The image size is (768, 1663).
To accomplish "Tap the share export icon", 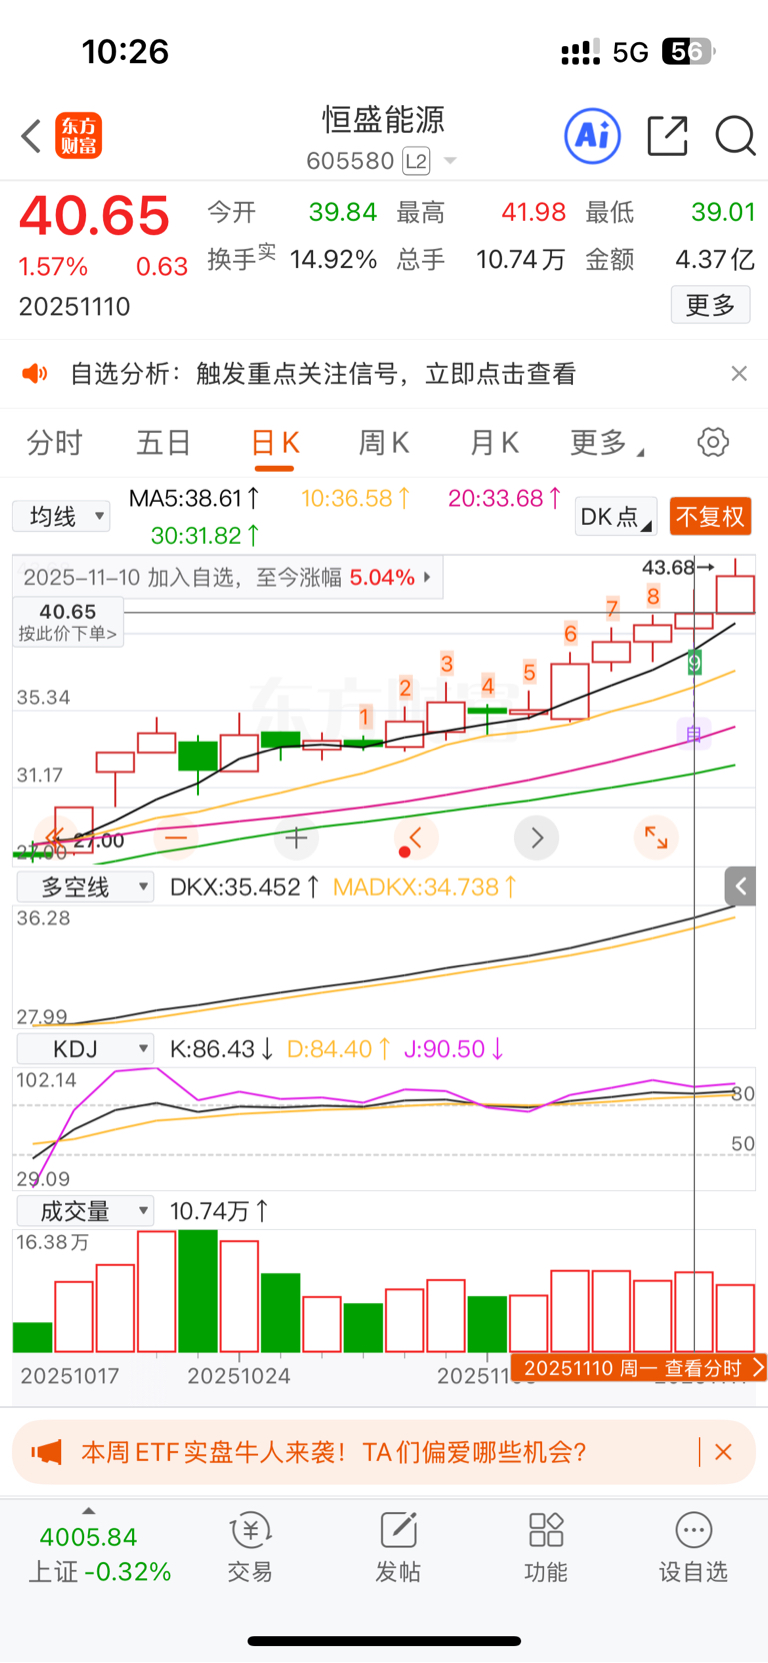I will click(x=667, y=136).
